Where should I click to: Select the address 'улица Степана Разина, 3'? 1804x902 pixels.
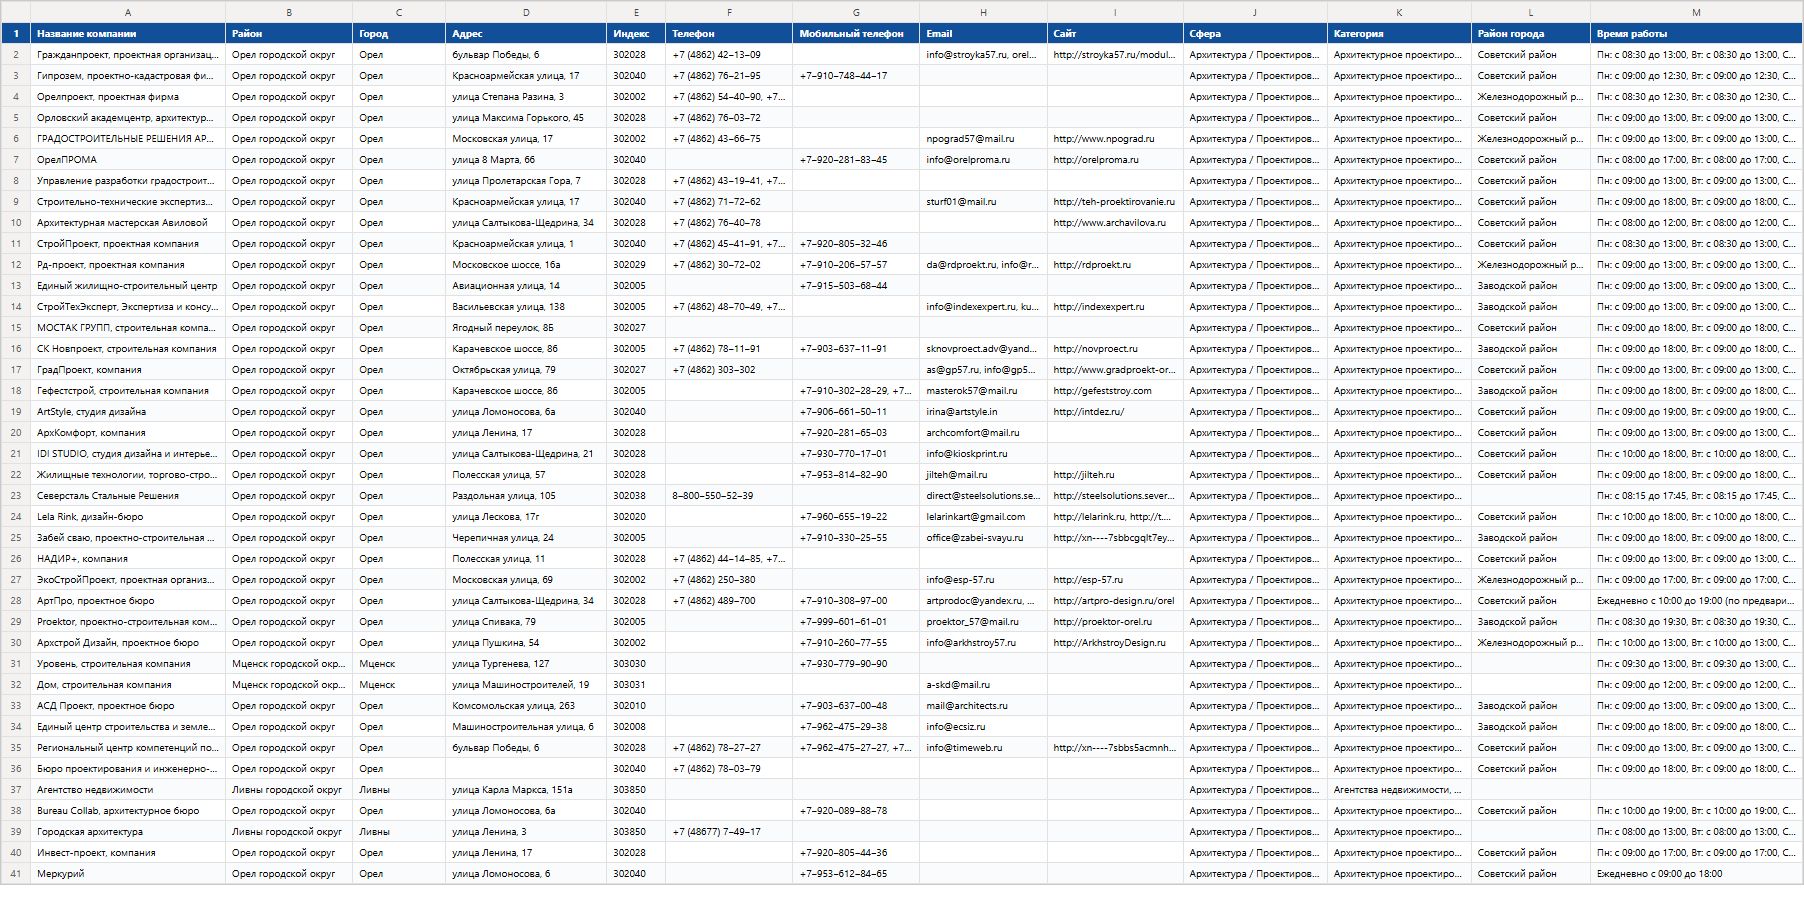point(526,97)
